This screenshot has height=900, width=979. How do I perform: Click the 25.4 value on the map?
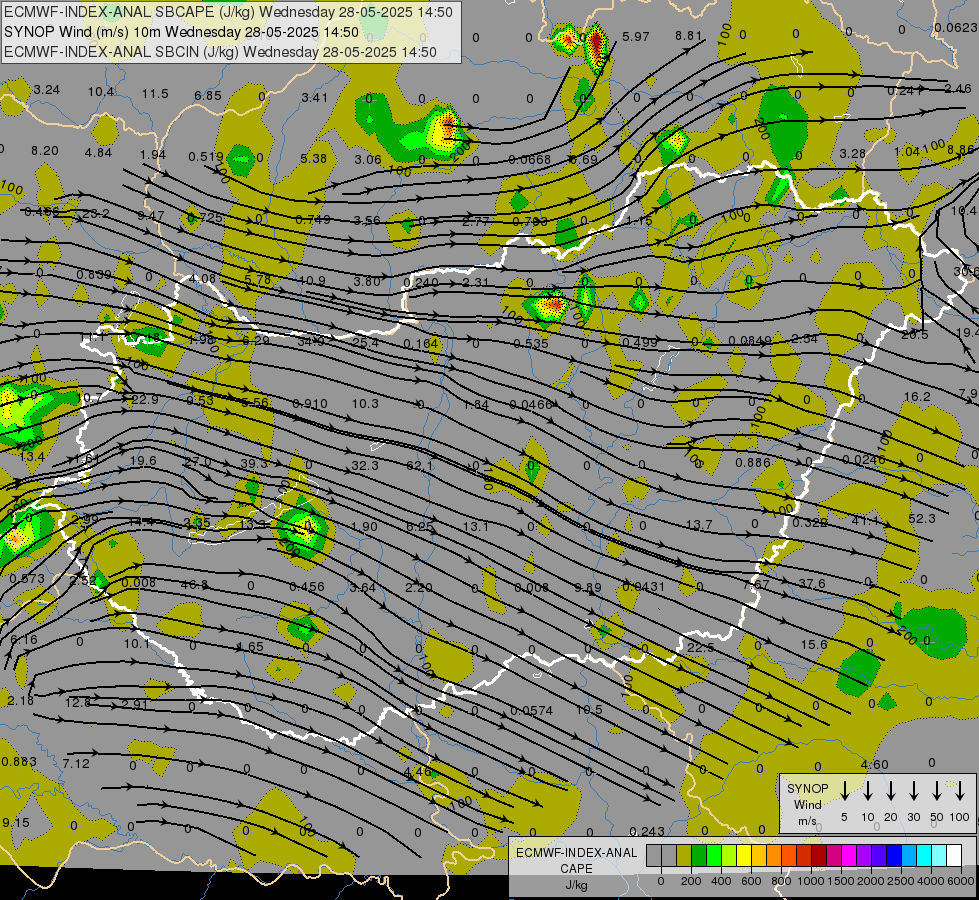(x=365, y=343)
